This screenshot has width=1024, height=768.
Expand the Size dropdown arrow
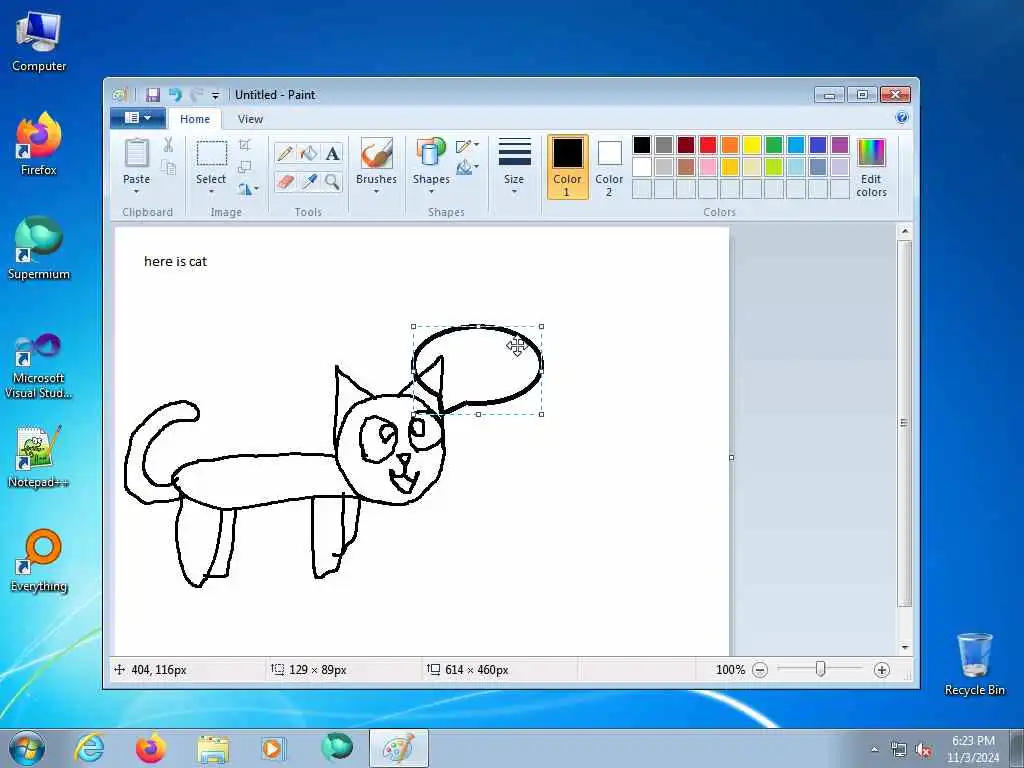(514, 192)
